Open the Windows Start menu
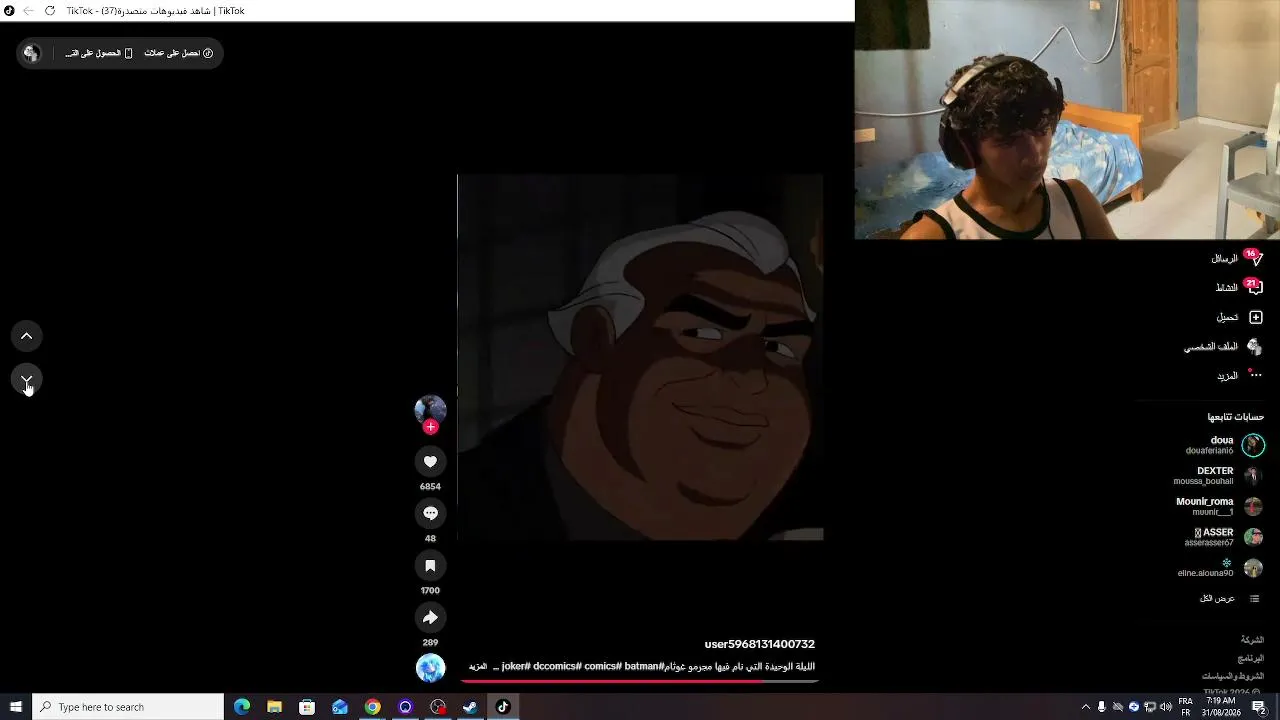The height and width of the screenshot is (720, 1280). tap(16, 707)
